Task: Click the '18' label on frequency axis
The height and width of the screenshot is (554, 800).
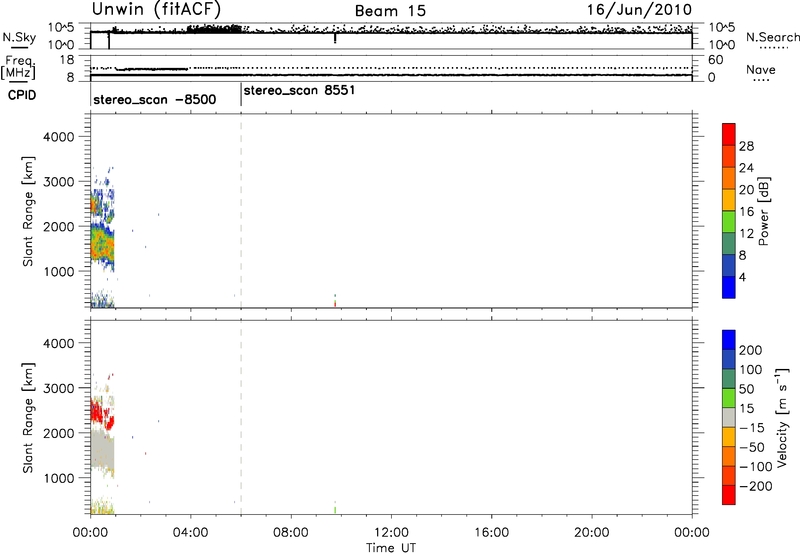Action: (67, 60)
